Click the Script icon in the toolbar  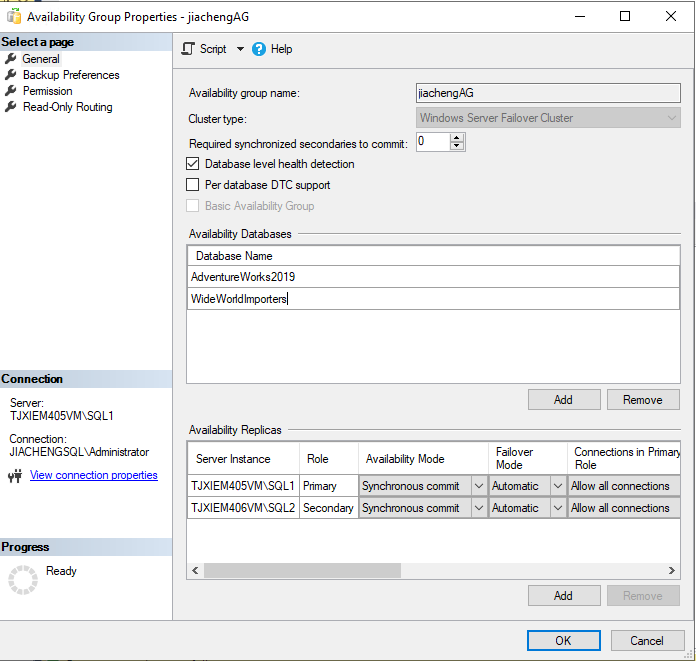click(188, 49)
